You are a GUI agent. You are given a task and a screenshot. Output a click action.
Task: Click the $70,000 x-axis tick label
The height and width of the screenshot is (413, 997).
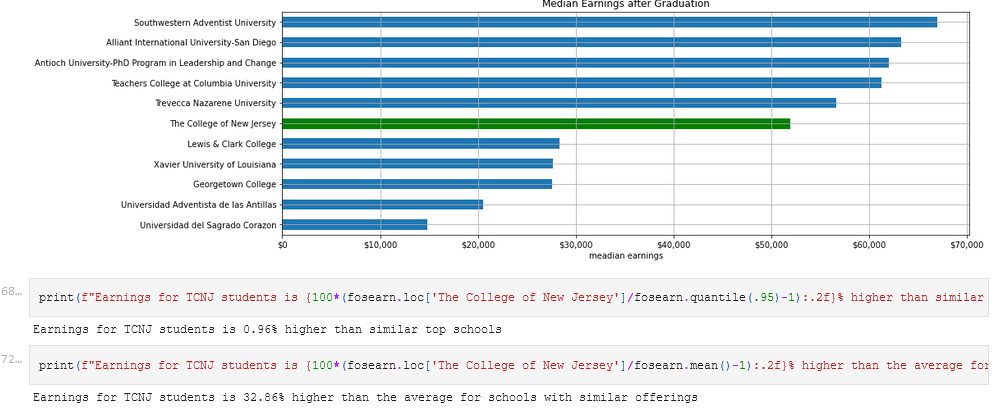click(968, 245)
